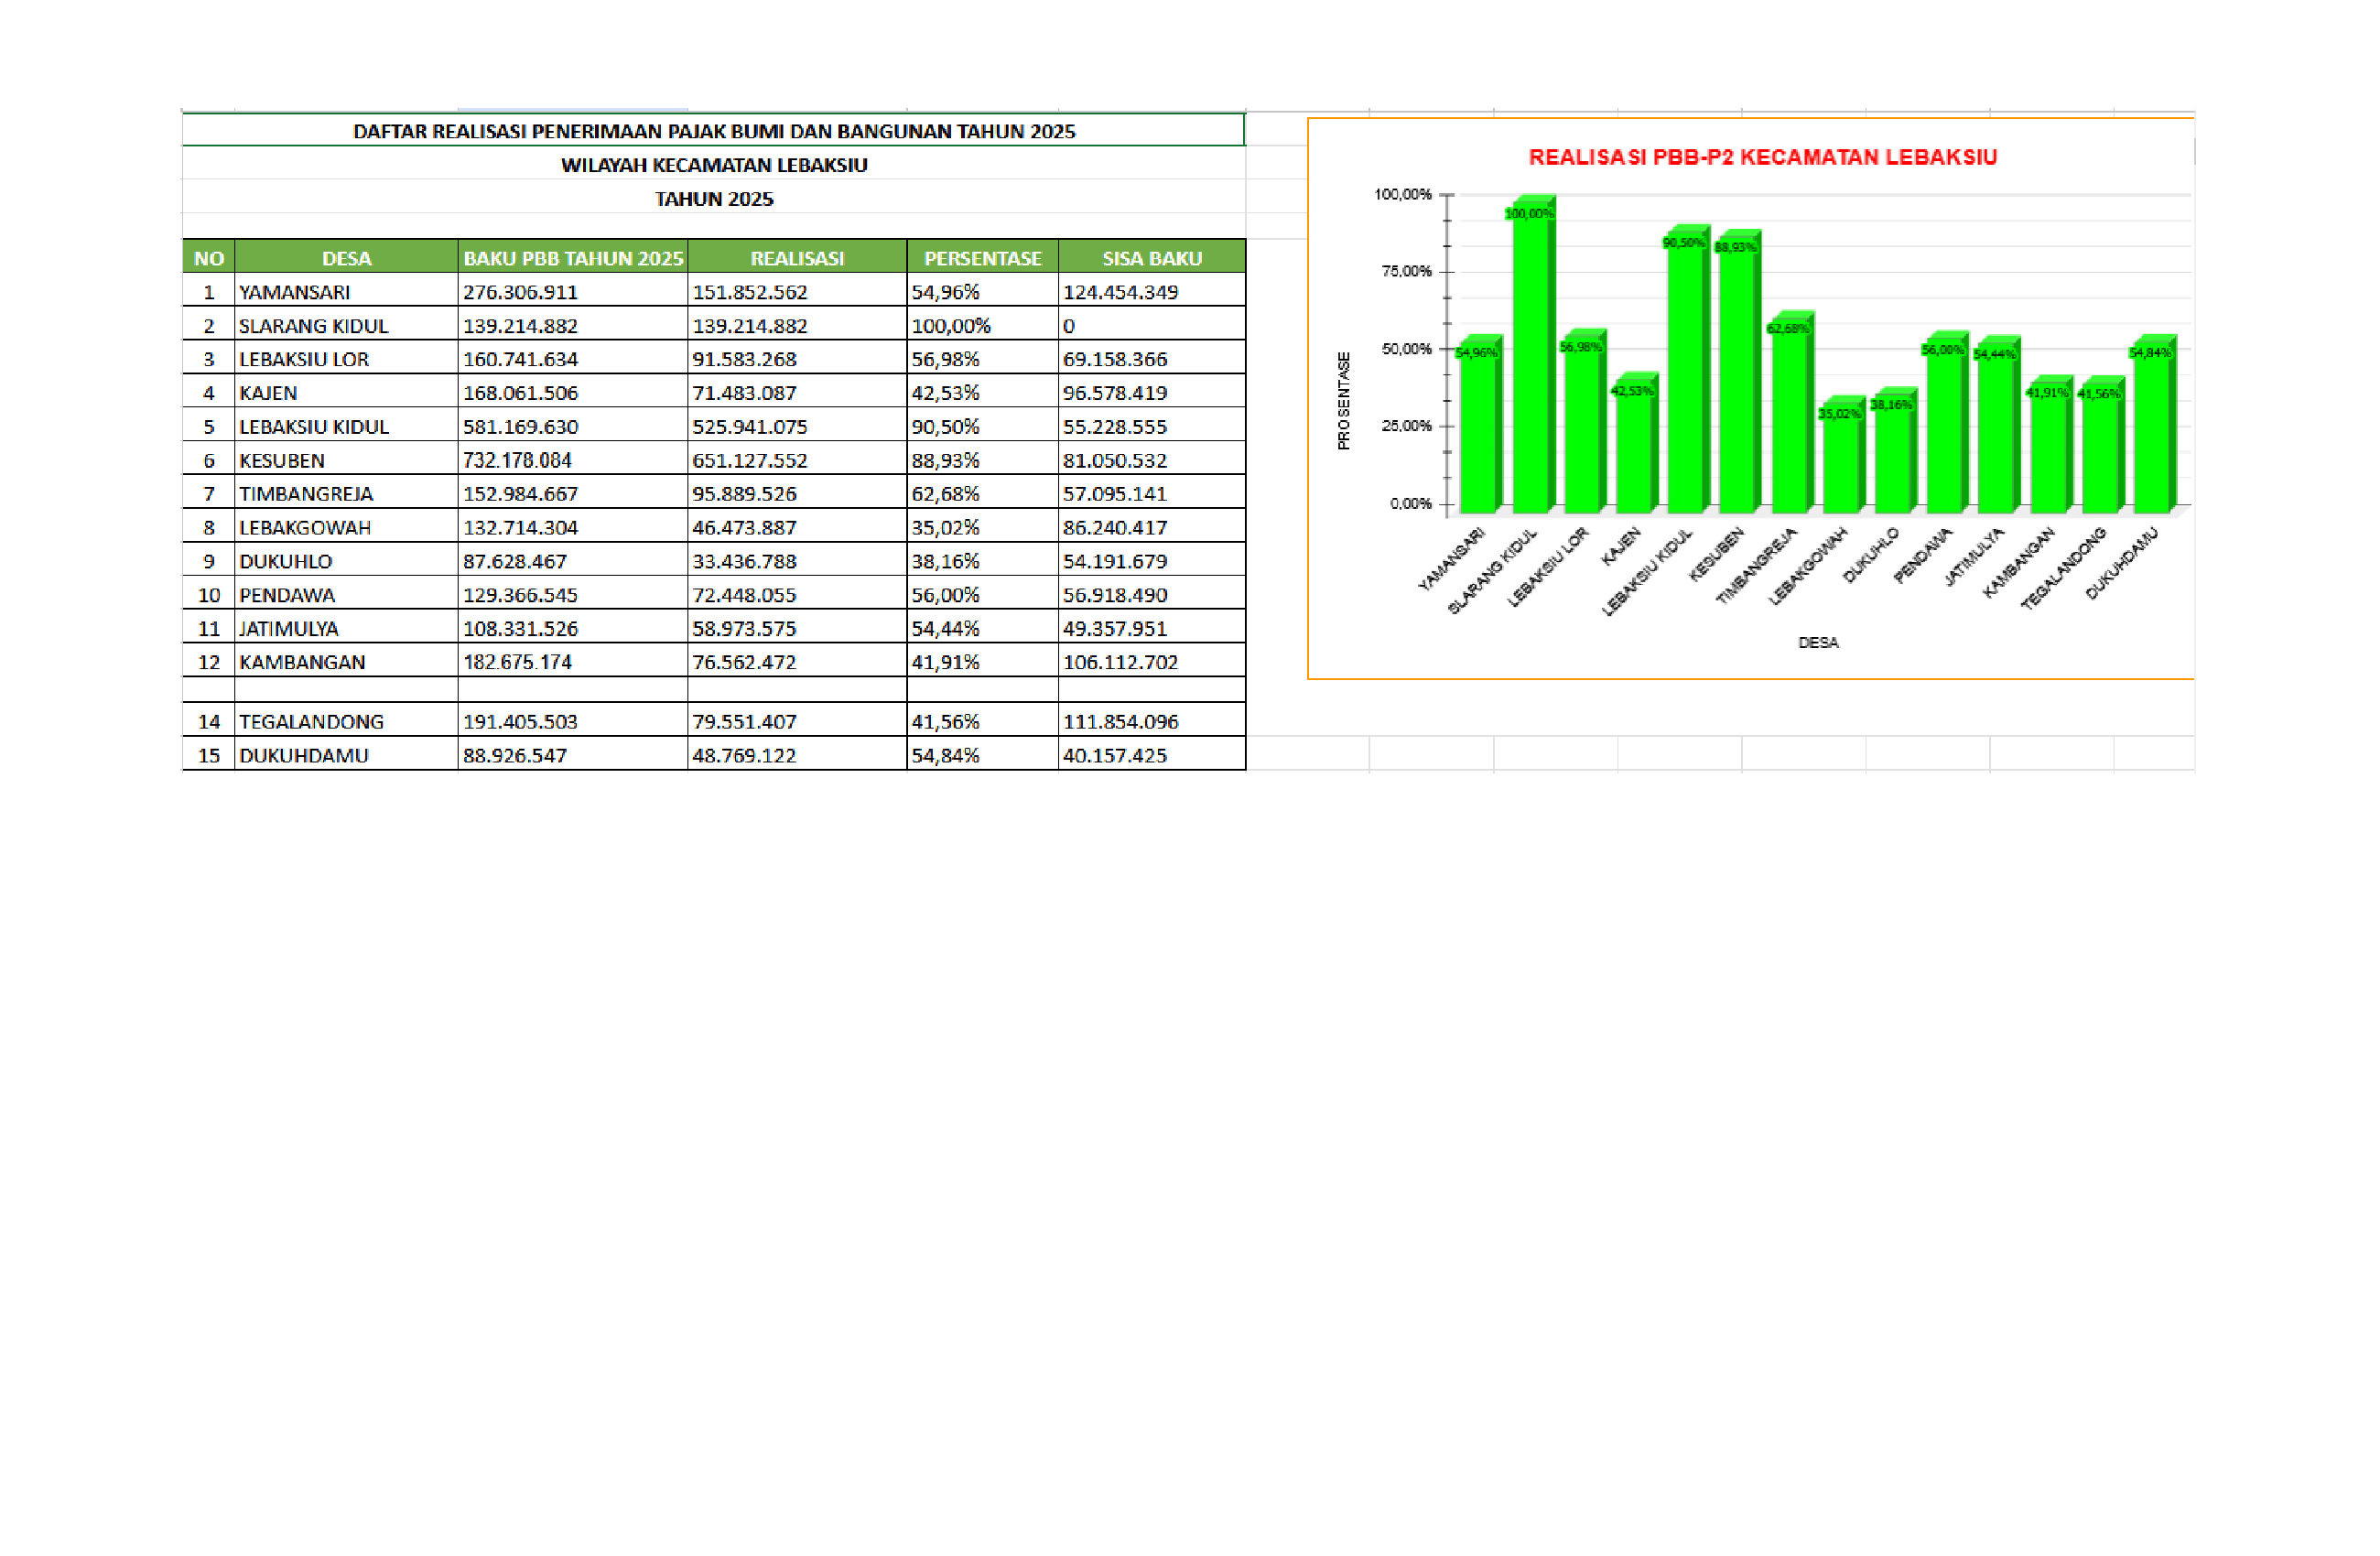
Task: Select the 'TIMBANGREJA' table cell
Action: pyautogui.click(x=346, y=493)
